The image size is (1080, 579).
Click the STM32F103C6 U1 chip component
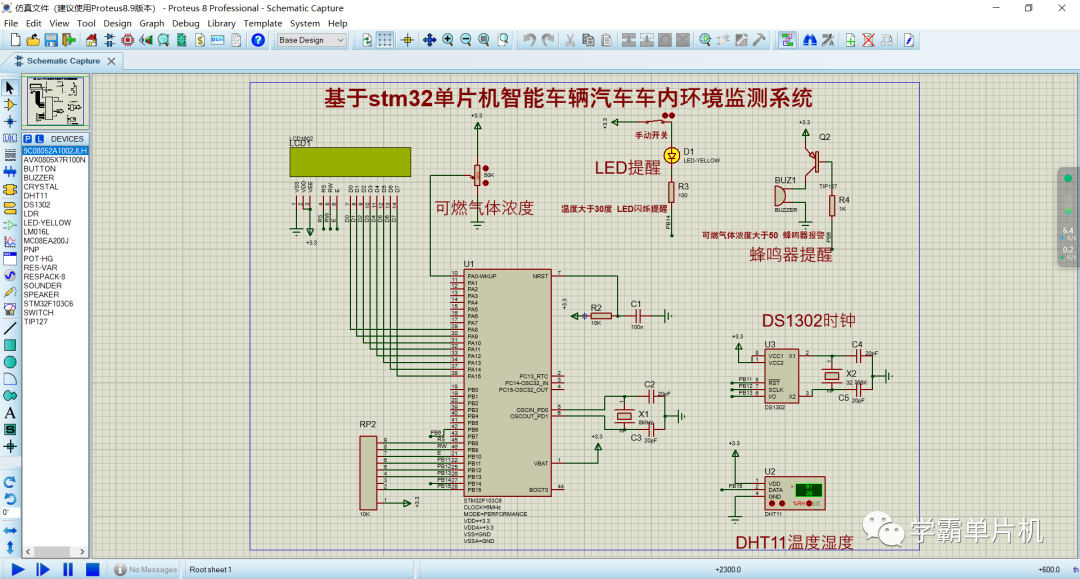(508, 382)
